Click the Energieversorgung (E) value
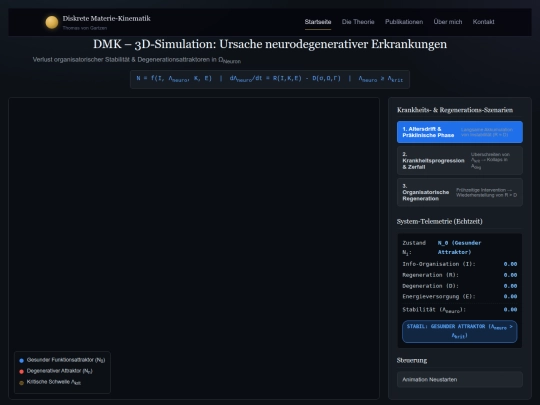The height and width of the screenshot is (405, 540). click(510, 297)
